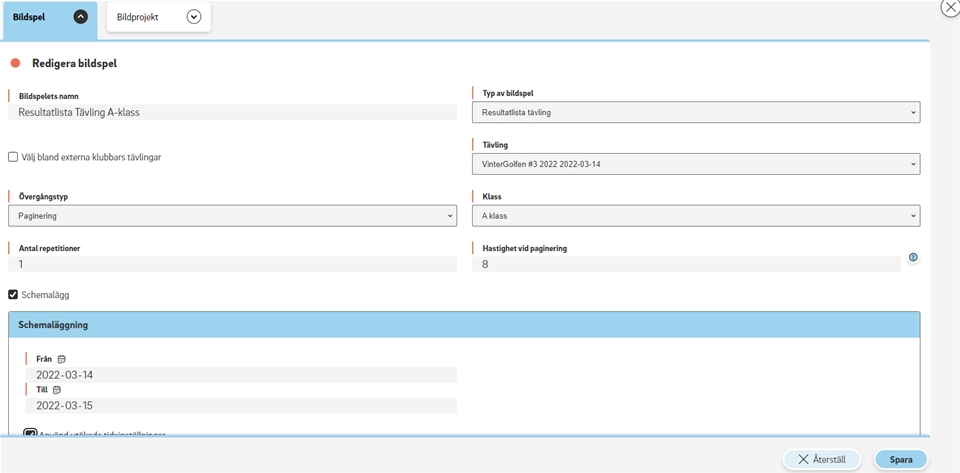The height and width of the screenshot is (473, 960).
Task: Click the info icon beside Hastighet vid paginering
Action: 913,258
